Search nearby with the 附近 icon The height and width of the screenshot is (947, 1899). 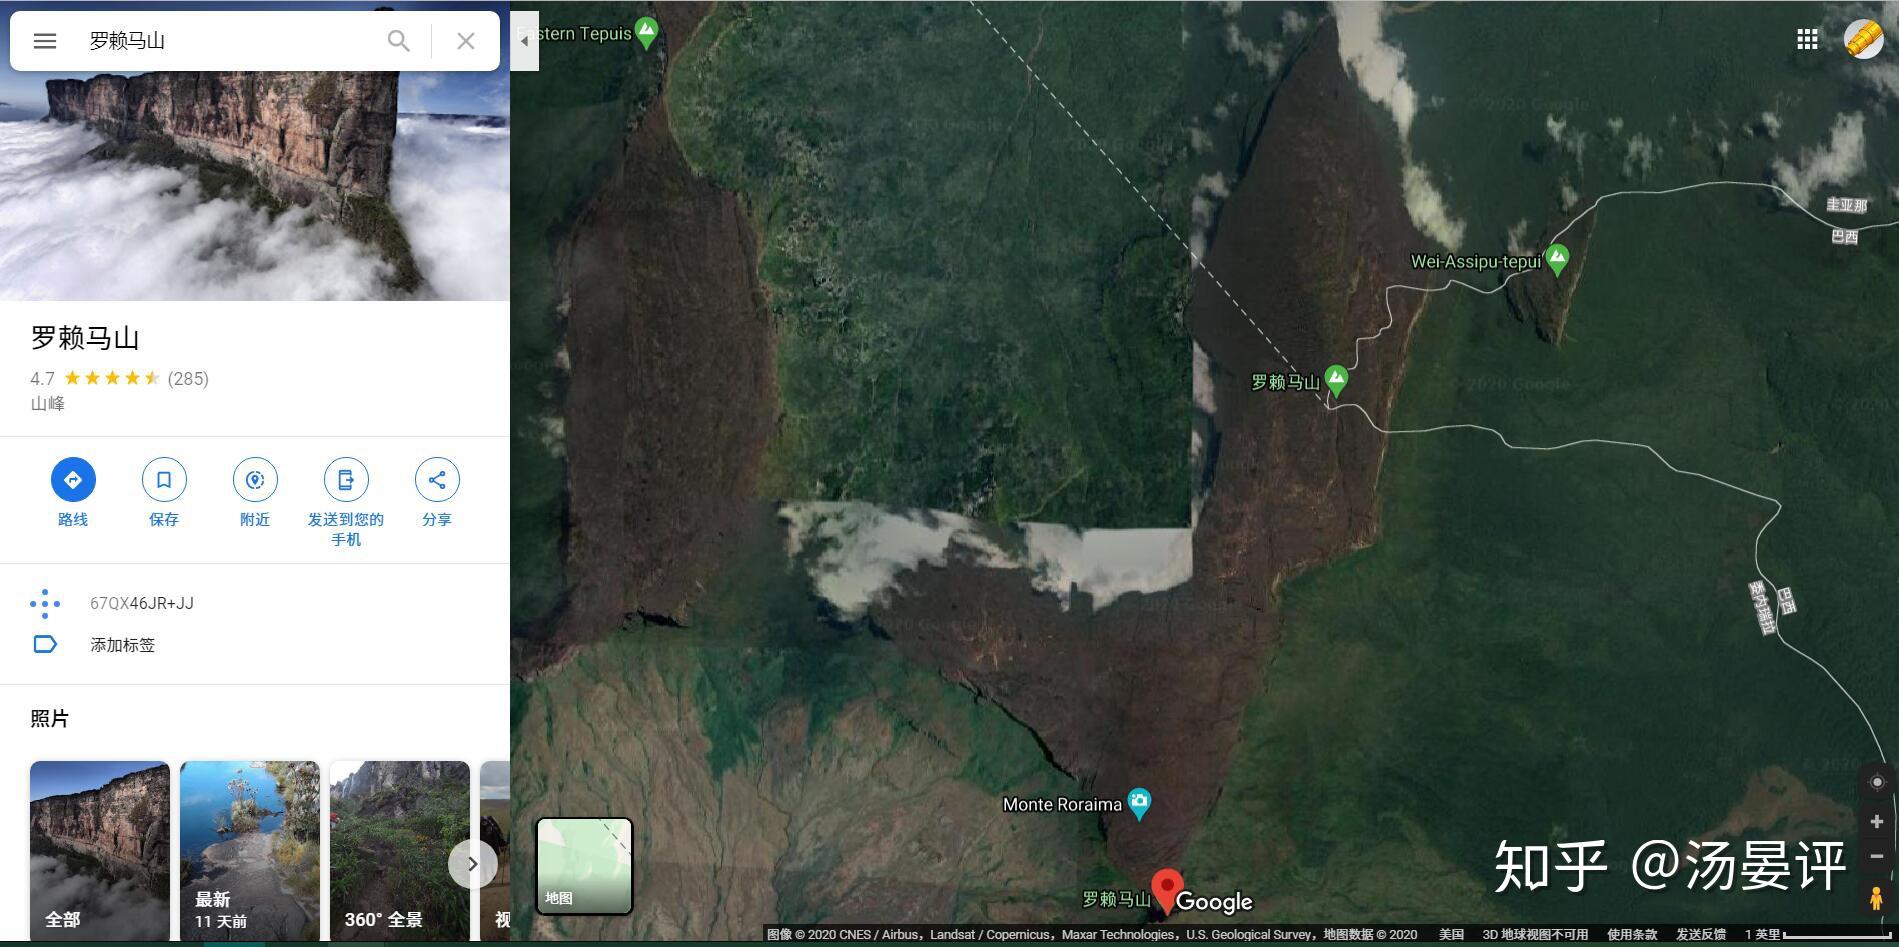point(255,480)
